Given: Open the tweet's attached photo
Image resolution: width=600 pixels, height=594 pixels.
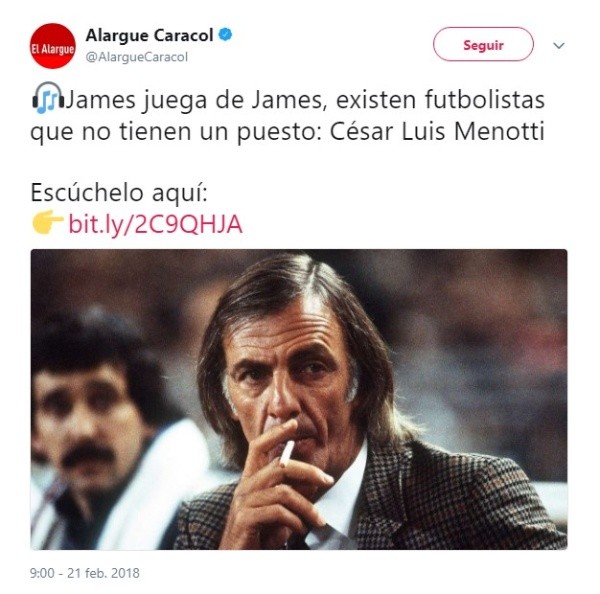Looking at the screenshot, I should (x=299, y=399).
